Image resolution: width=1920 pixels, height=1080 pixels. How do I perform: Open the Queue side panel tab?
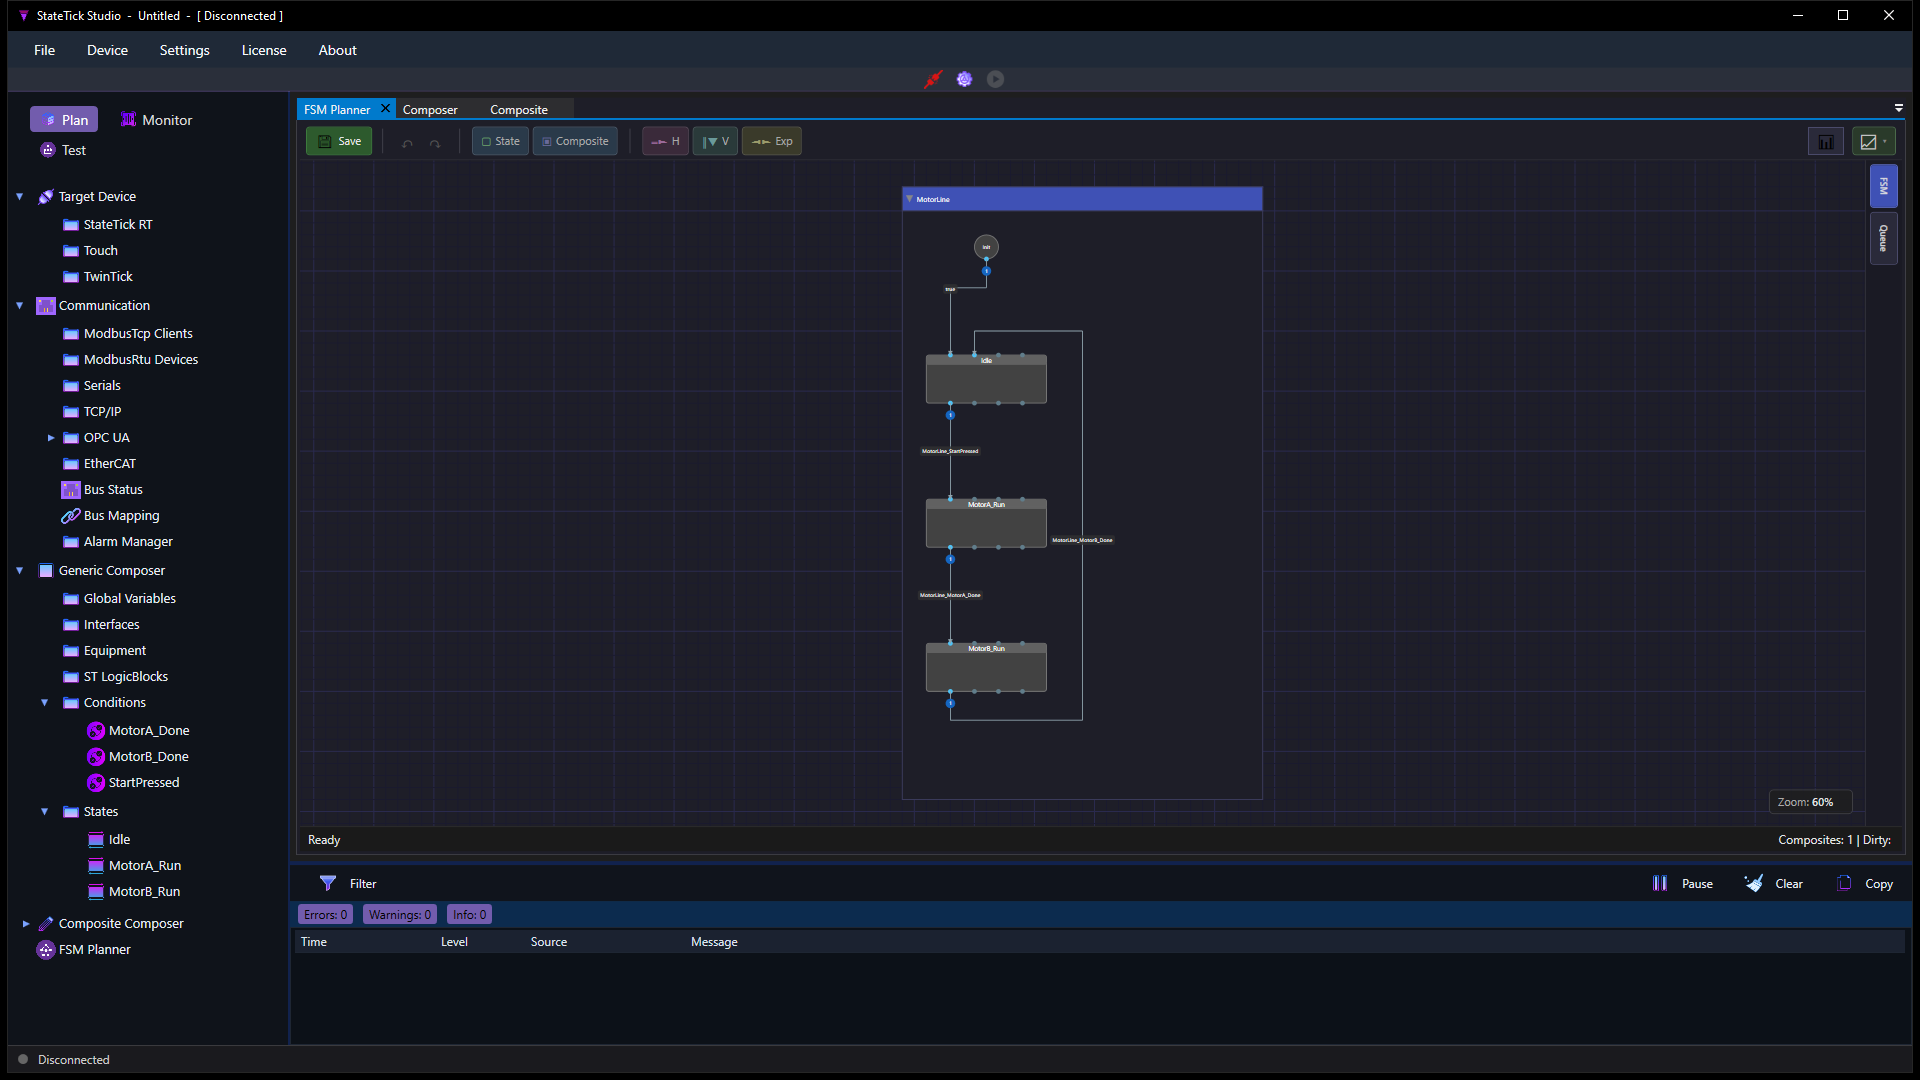pyautogui.click(x=1883, y=238)
